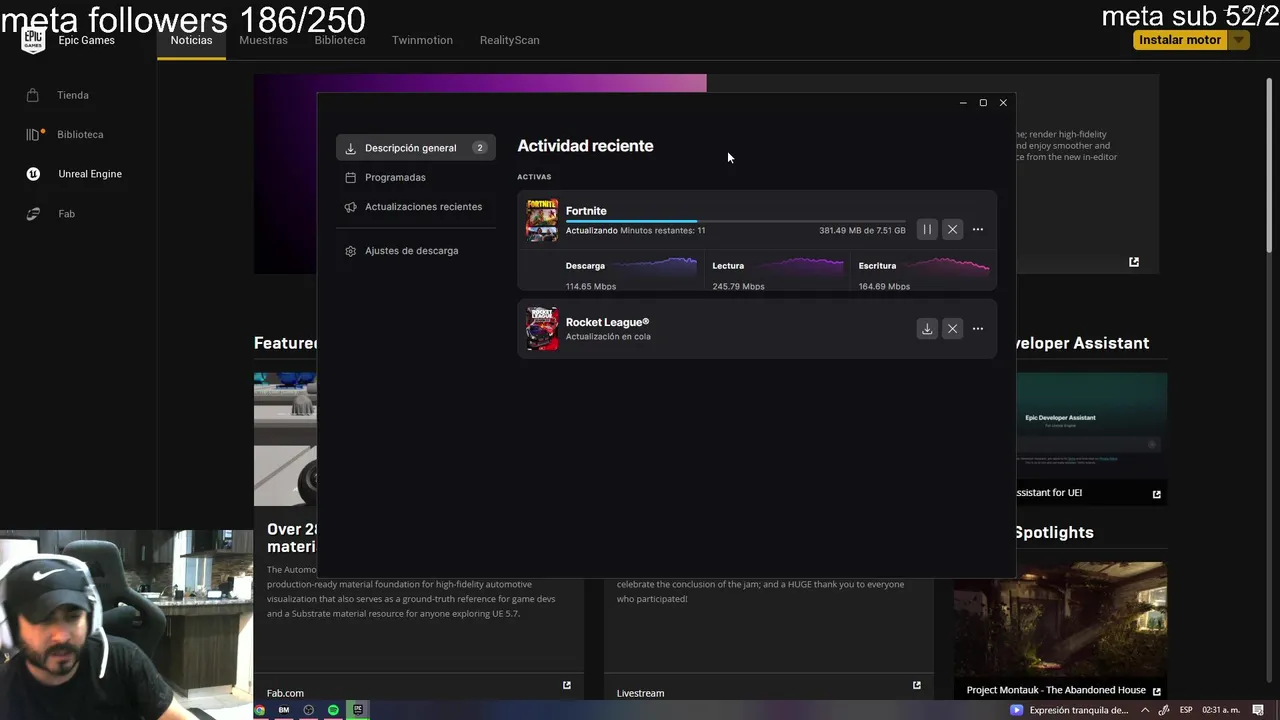Switch to the Muestras tab

click(x=263, y=40)
